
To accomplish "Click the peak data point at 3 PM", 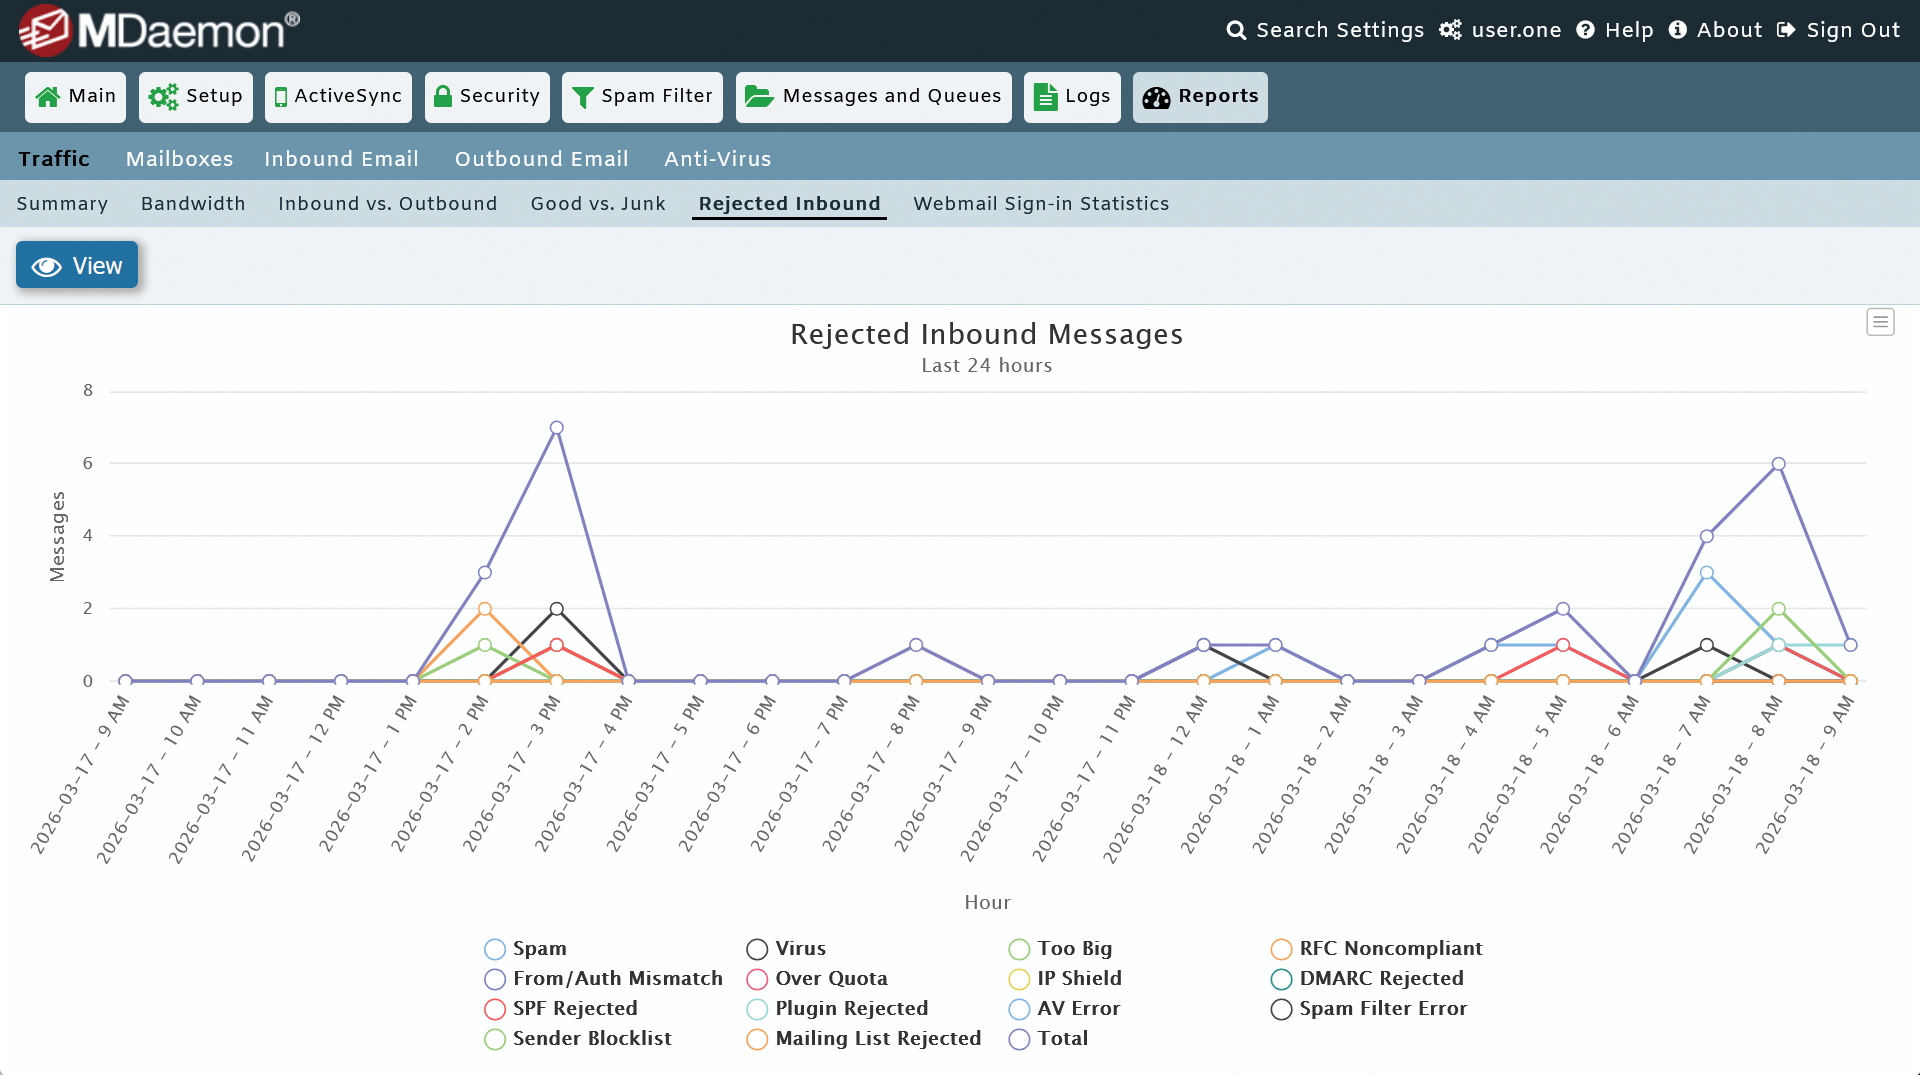I will (557, 427).
